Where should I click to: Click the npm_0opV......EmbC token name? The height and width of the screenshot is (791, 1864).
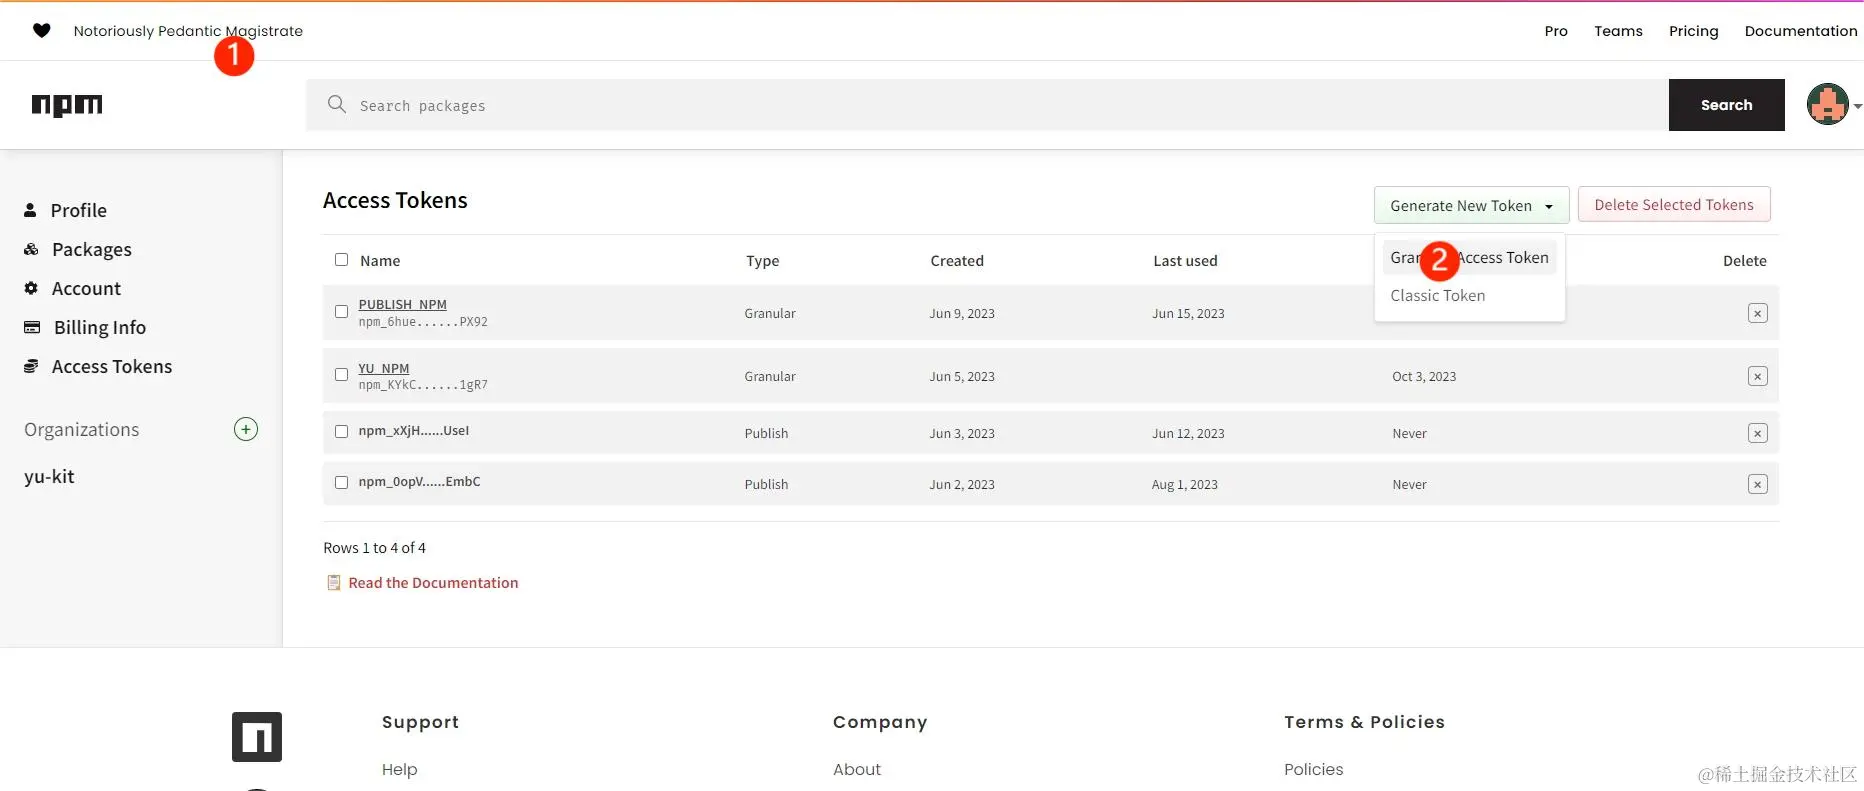(x=419, y=482)
